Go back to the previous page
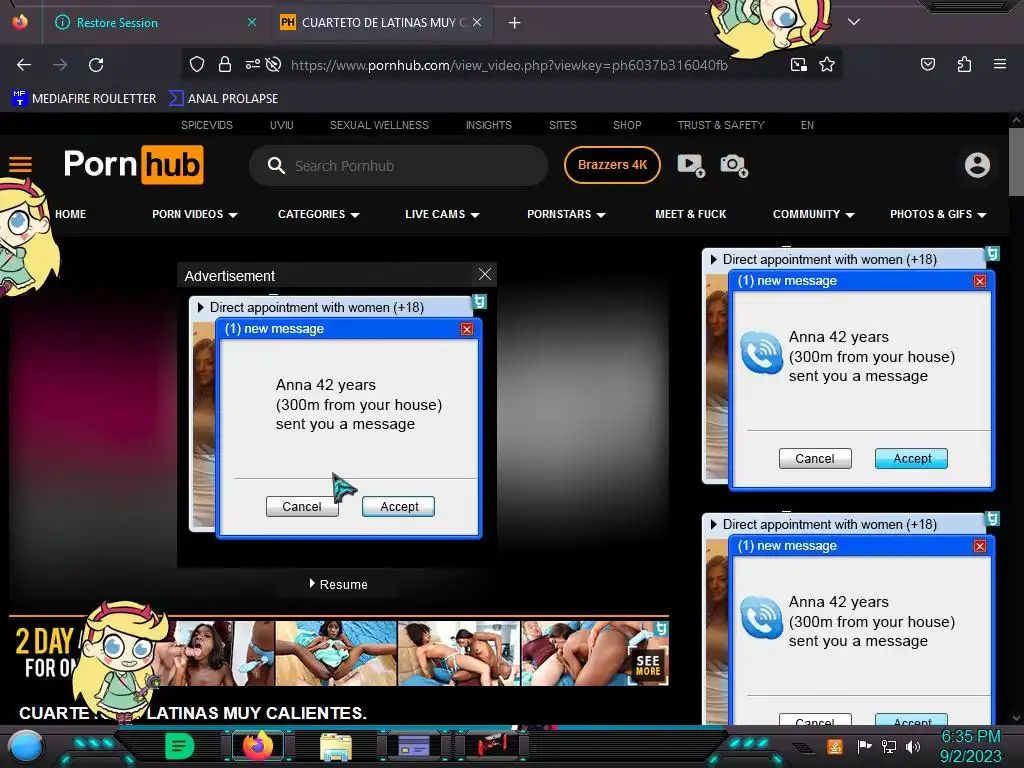The height and width of the screenshot is (768, 1024). (x=24, y=65)
